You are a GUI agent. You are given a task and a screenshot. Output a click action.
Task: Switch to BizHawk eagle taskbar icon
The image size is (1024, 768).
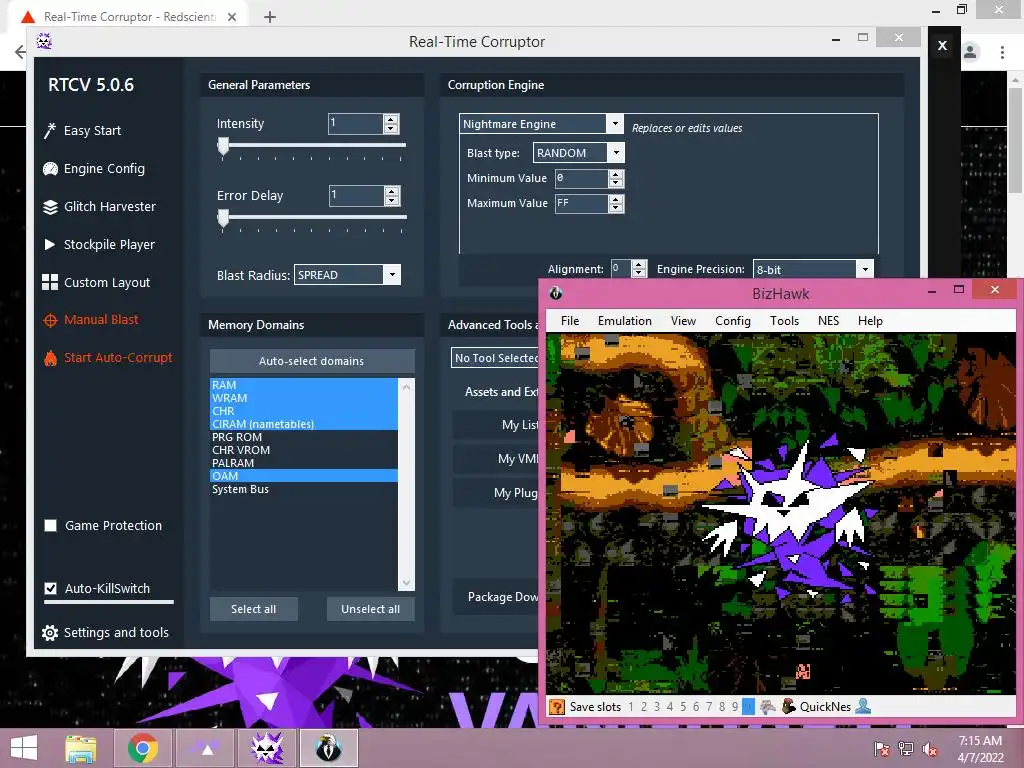tap(328, 748)
